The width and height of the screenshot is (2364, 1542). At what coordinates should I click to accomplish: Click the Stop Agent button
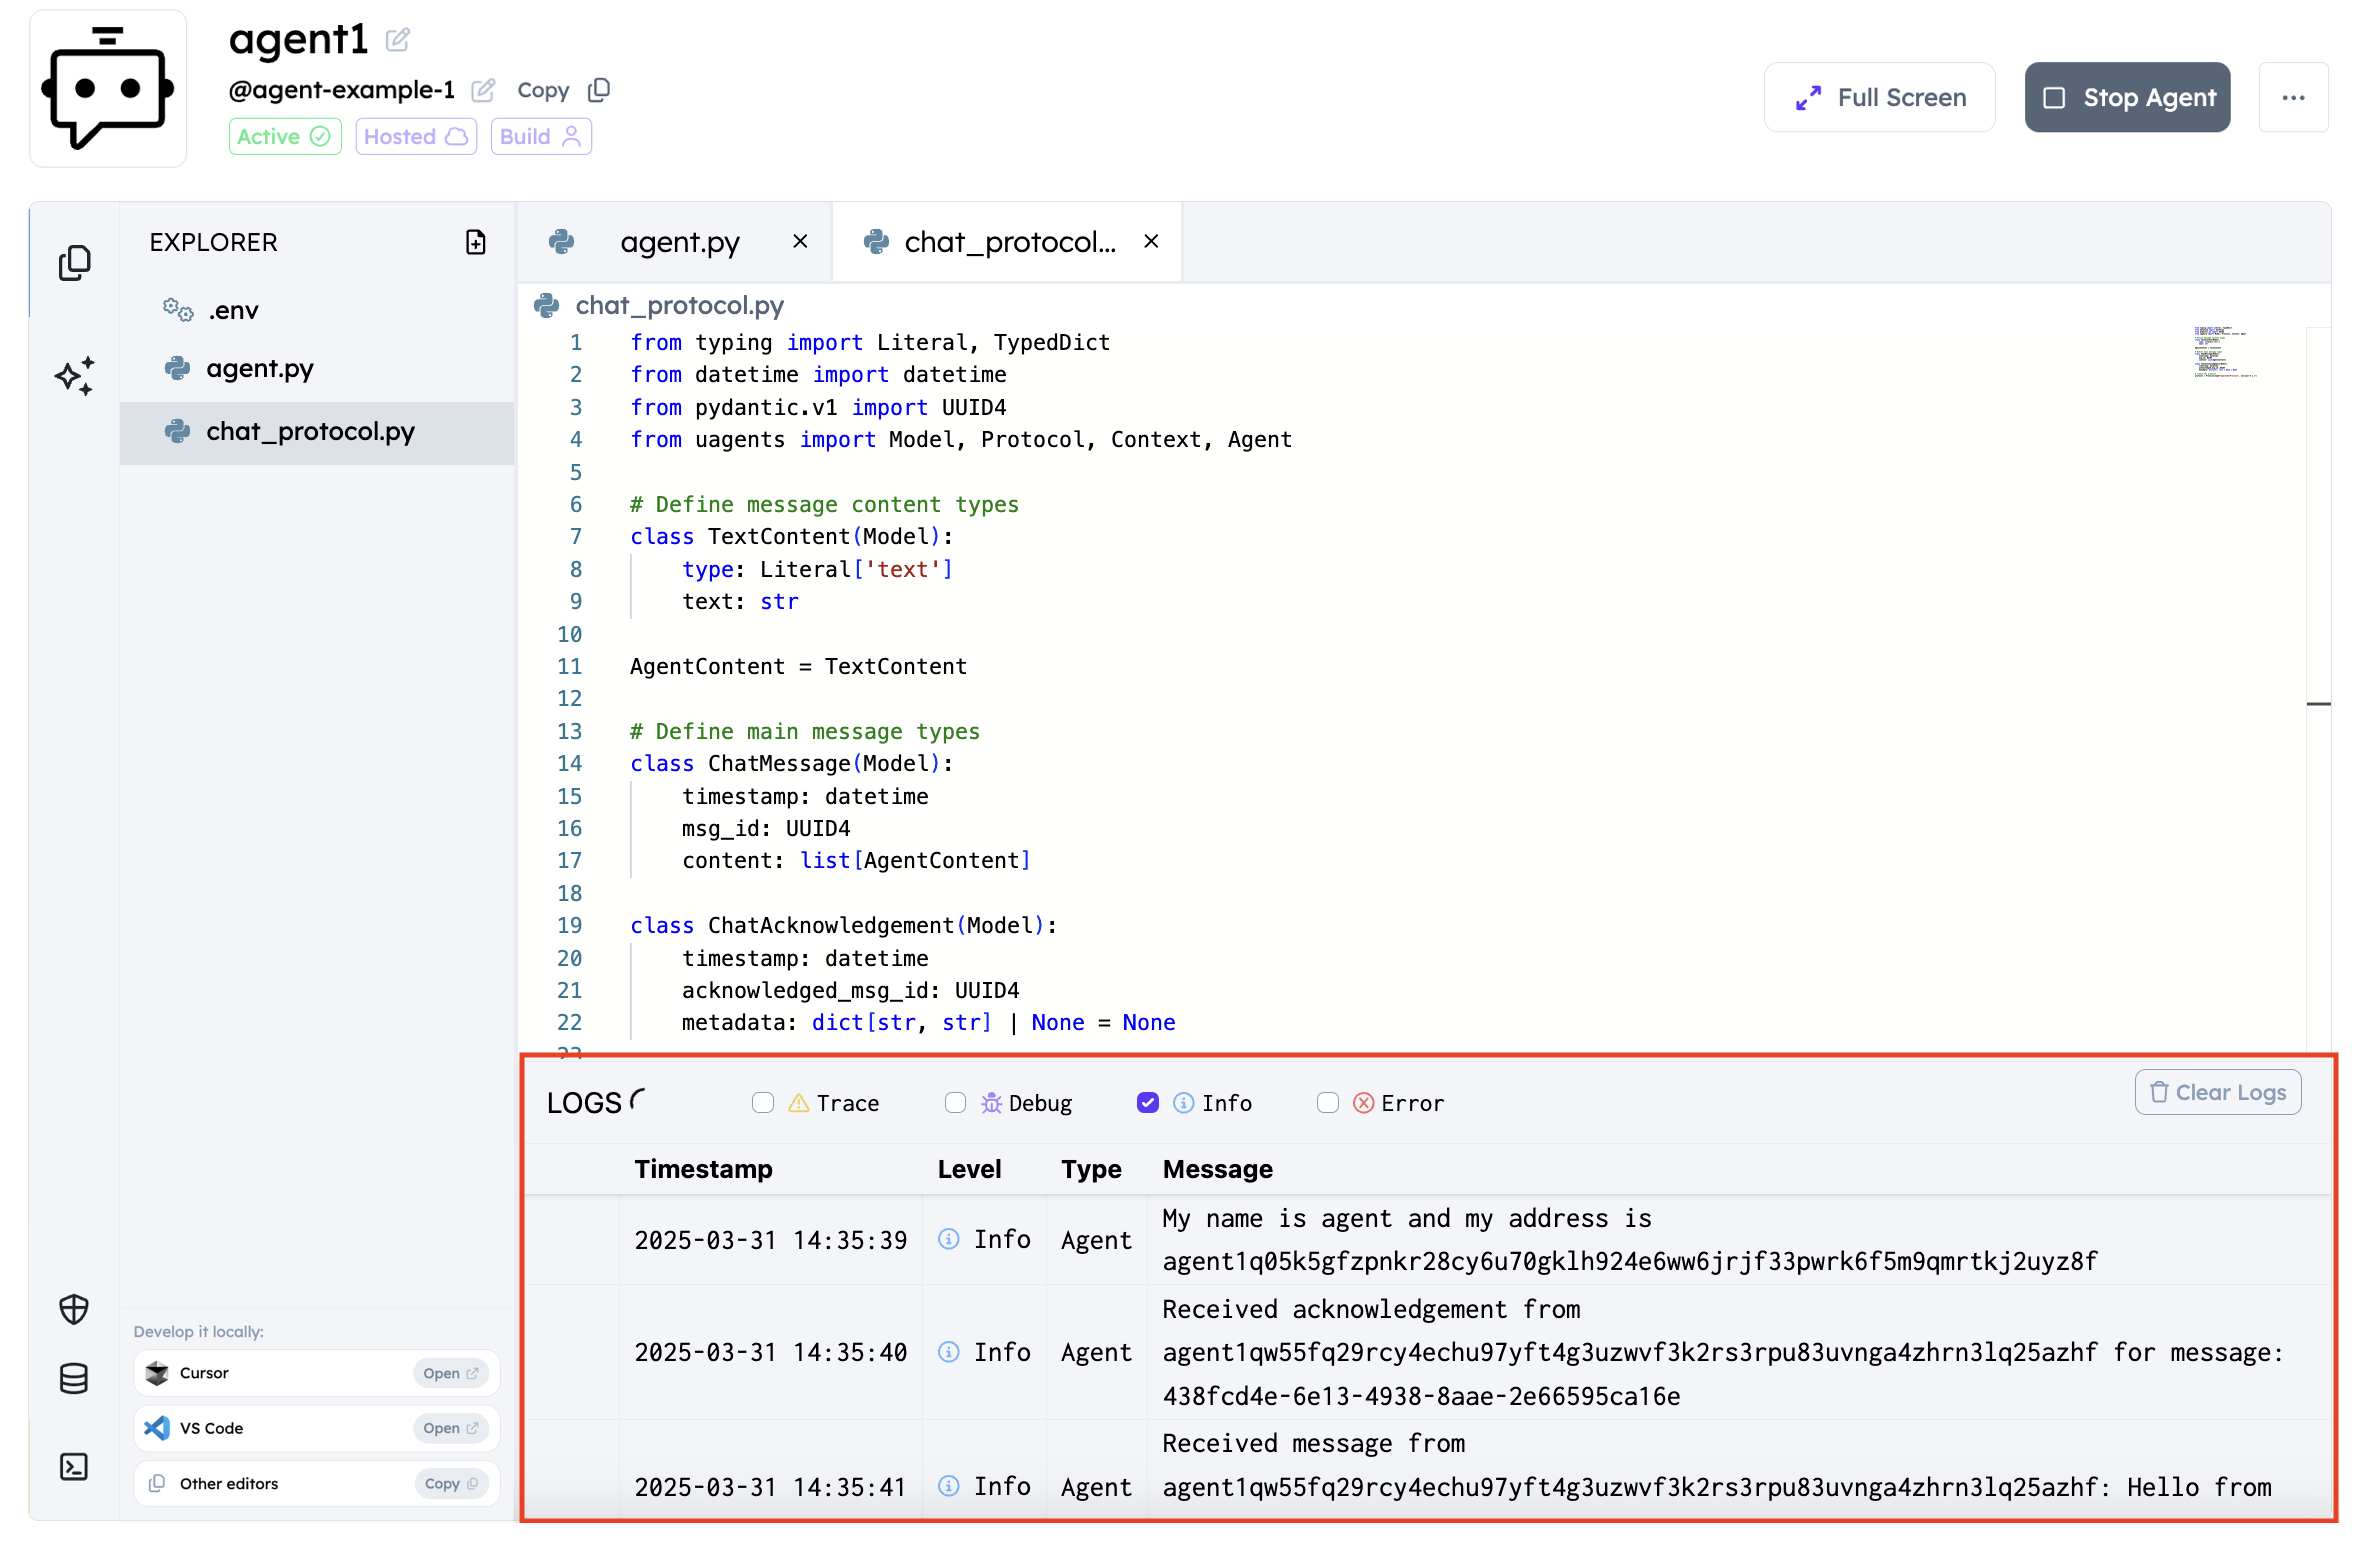pyautogui.click(x=2127, y=97)
